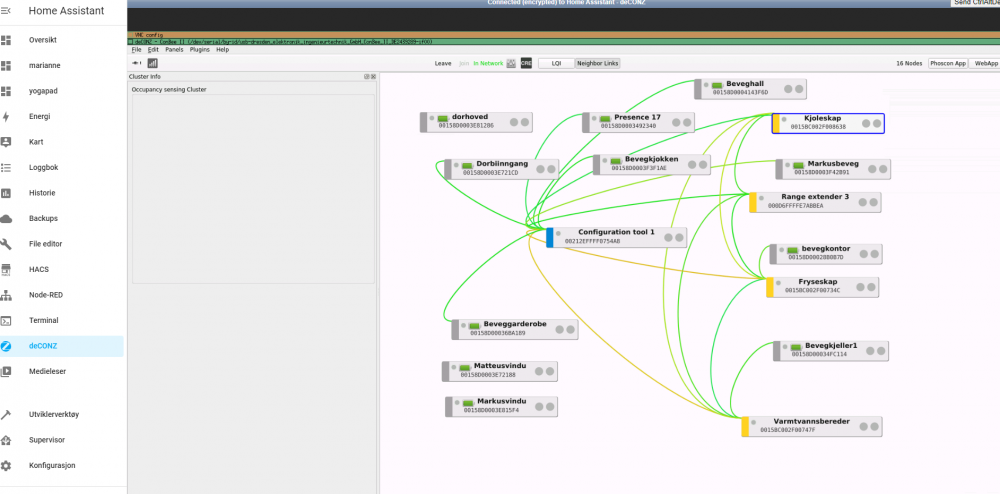Open the File editor
1000x494 pixels.
45,244
